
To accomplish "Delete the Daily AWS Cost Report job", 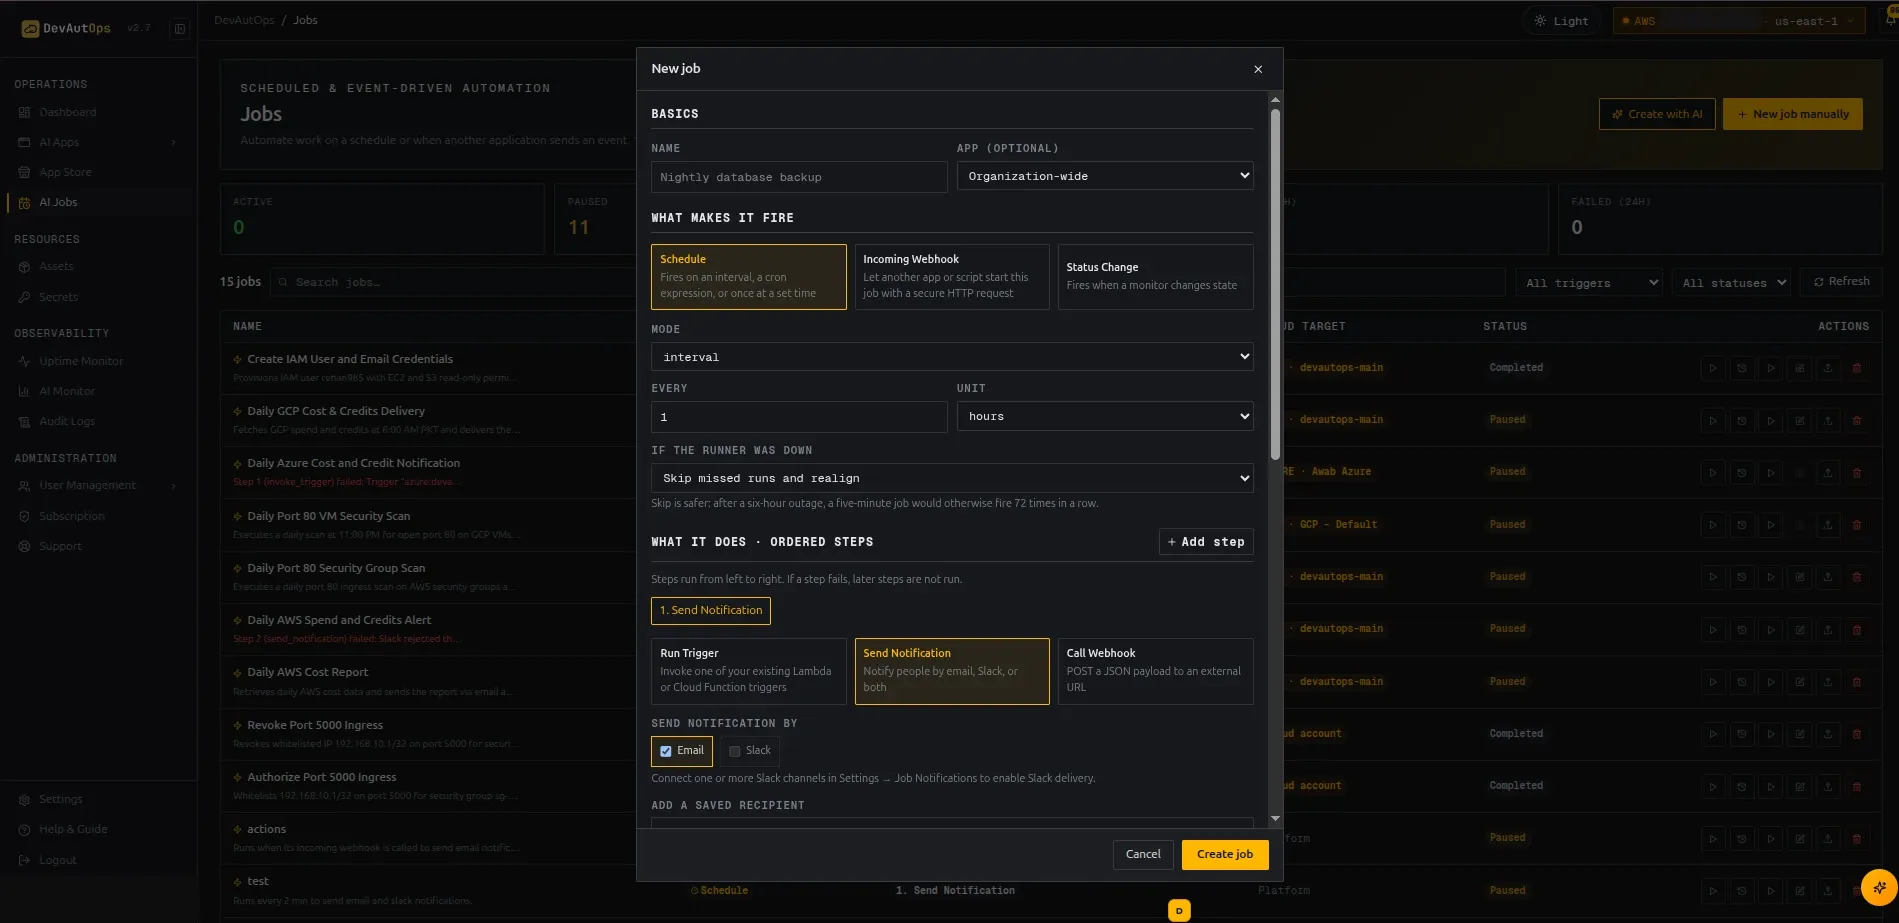I will tap(1857, 682).
